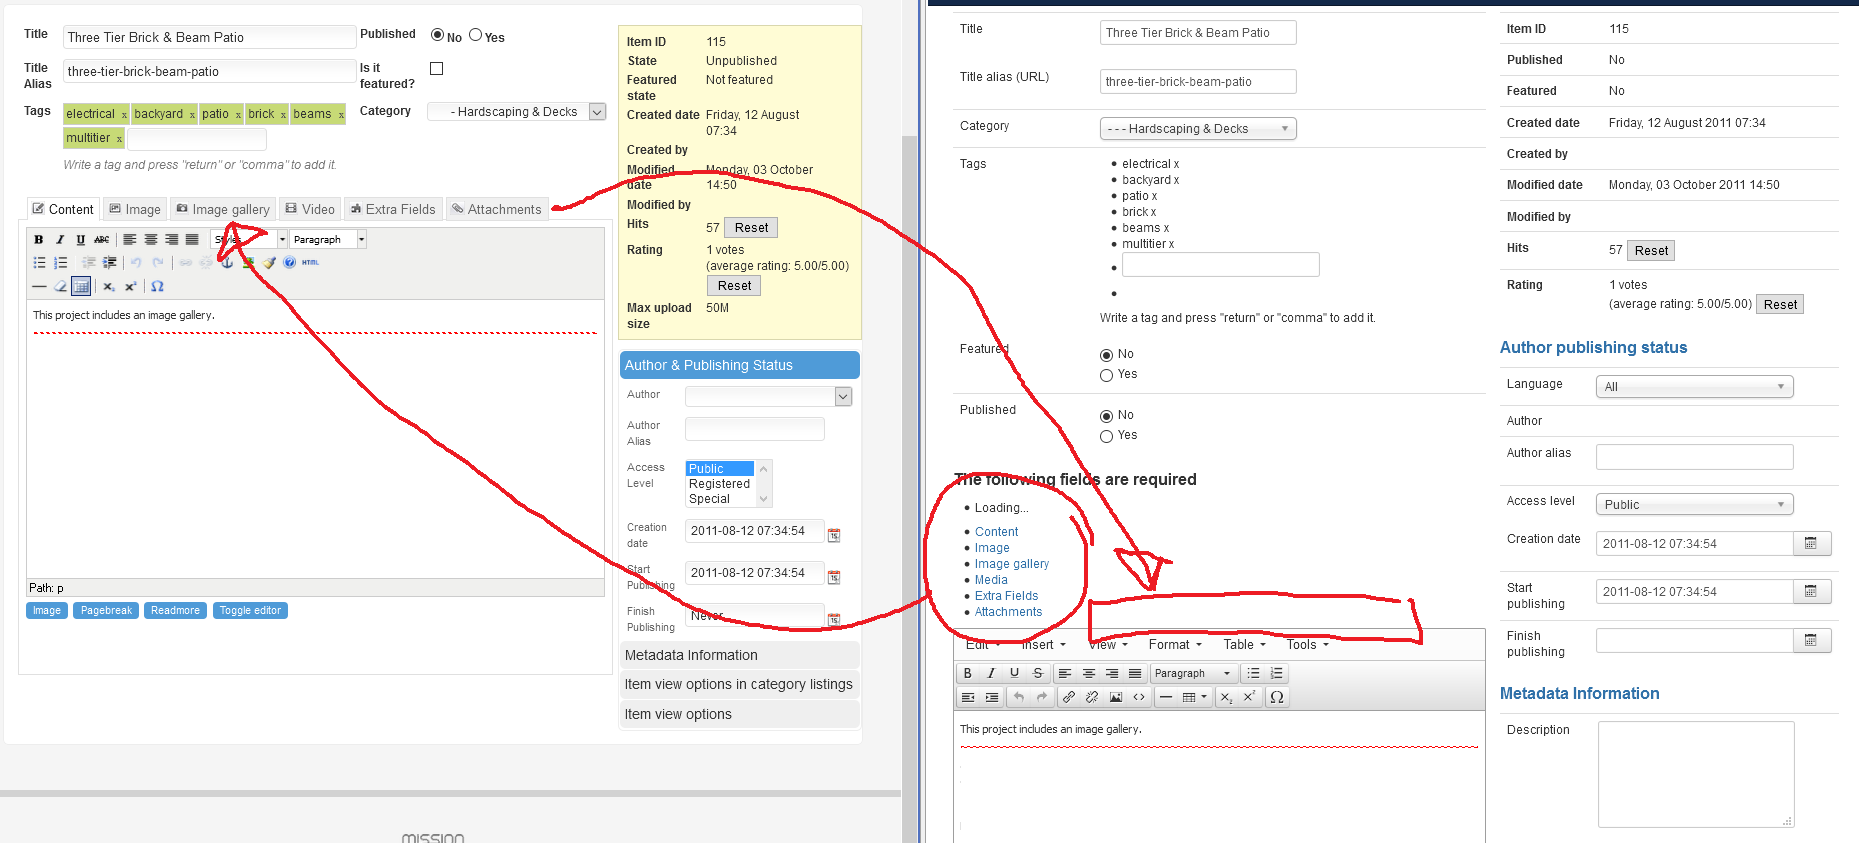Select Published 'No' in right panel
The image size is (1859, 843).
(x=1106, y=416)
